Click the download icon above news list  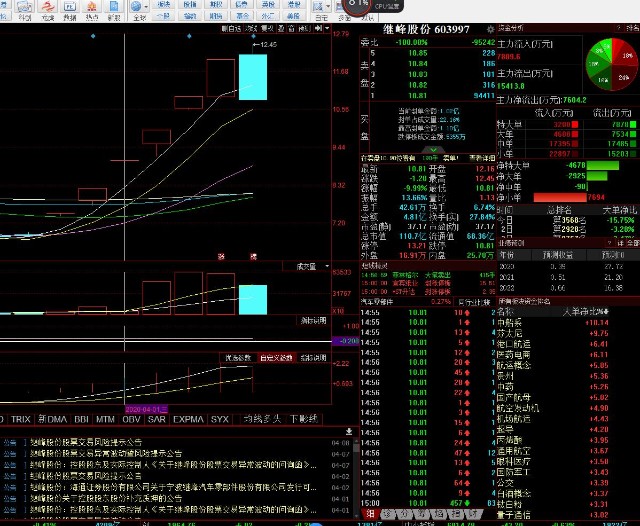[349, 431]
